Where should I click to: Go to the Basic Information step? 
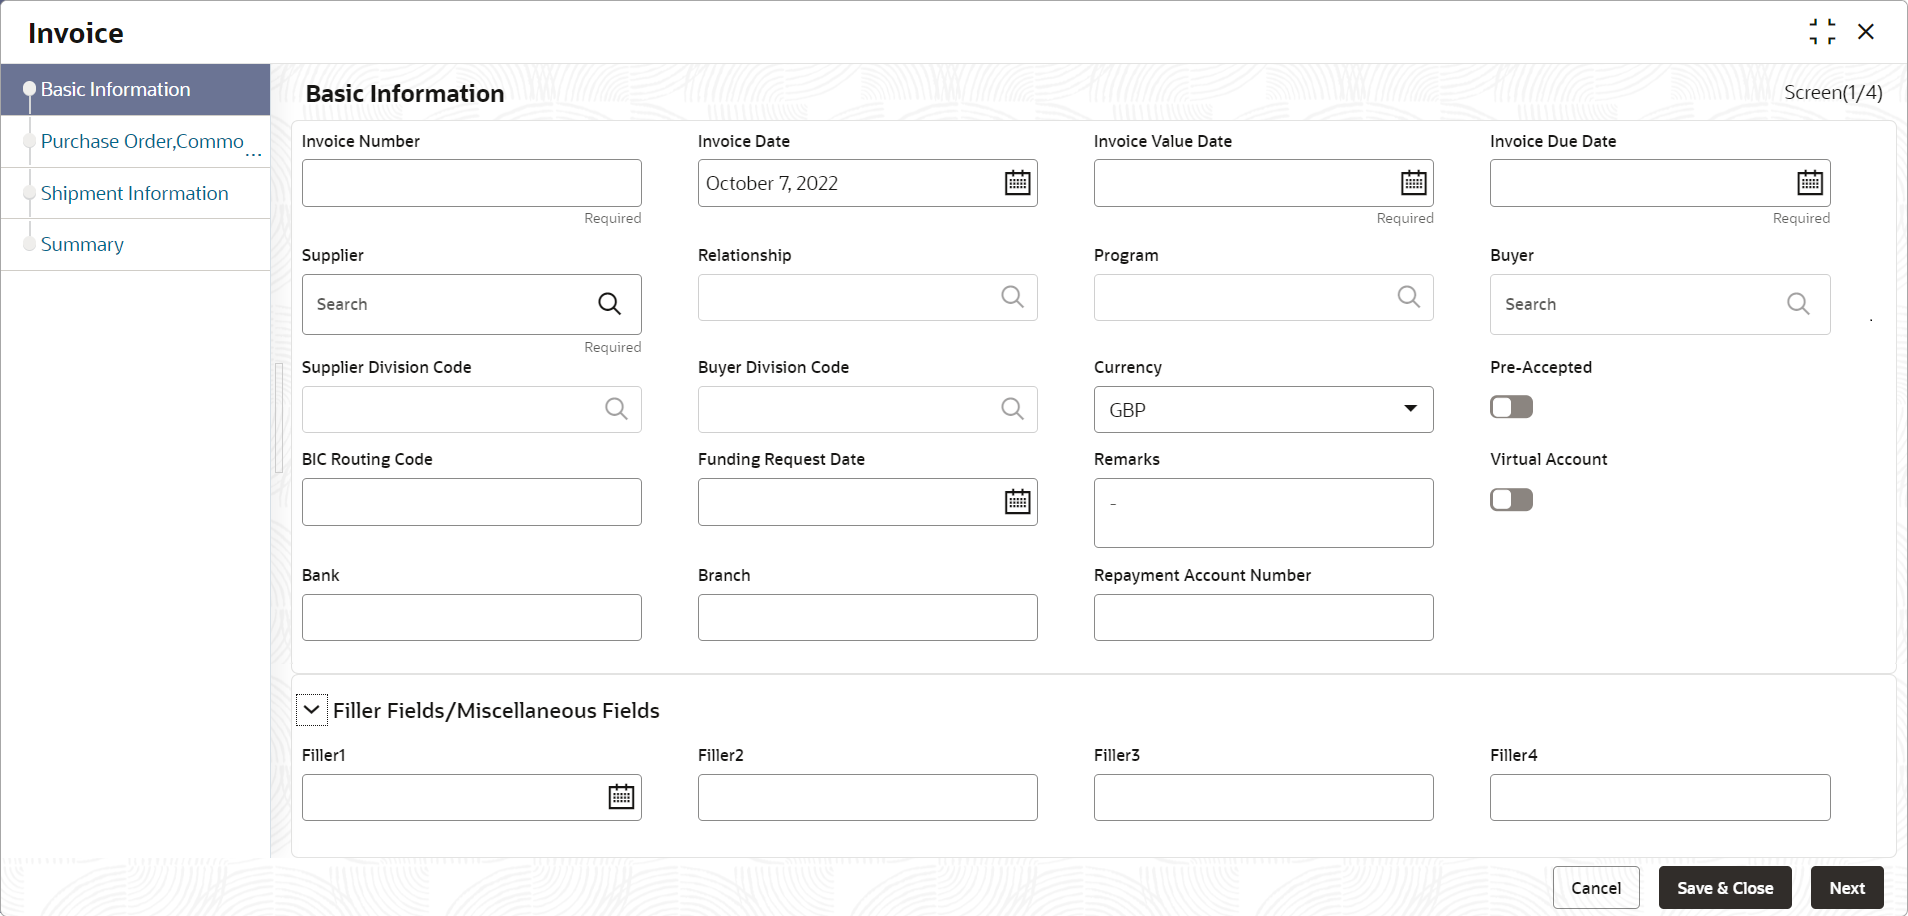click(135, 90)
